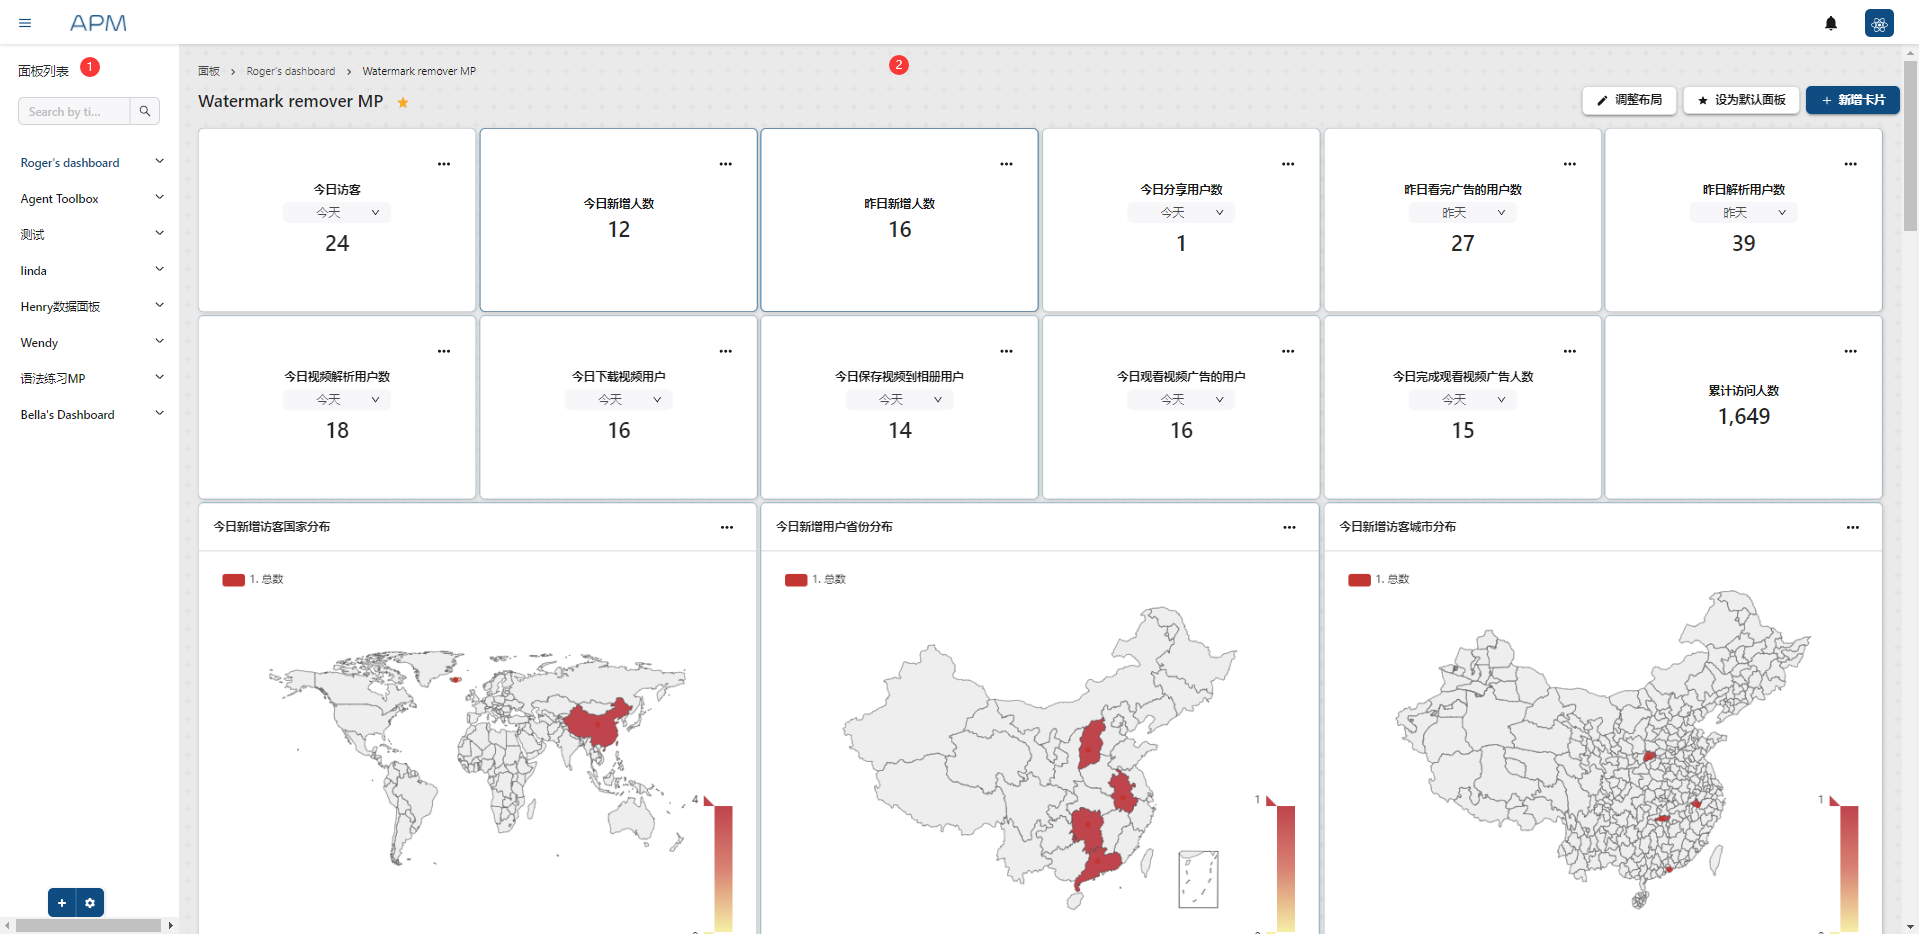Open the 昨天 dropdown on 昨日解析用户数 card
This screenshot has width=1919, height=934.
click(1743, 212)
